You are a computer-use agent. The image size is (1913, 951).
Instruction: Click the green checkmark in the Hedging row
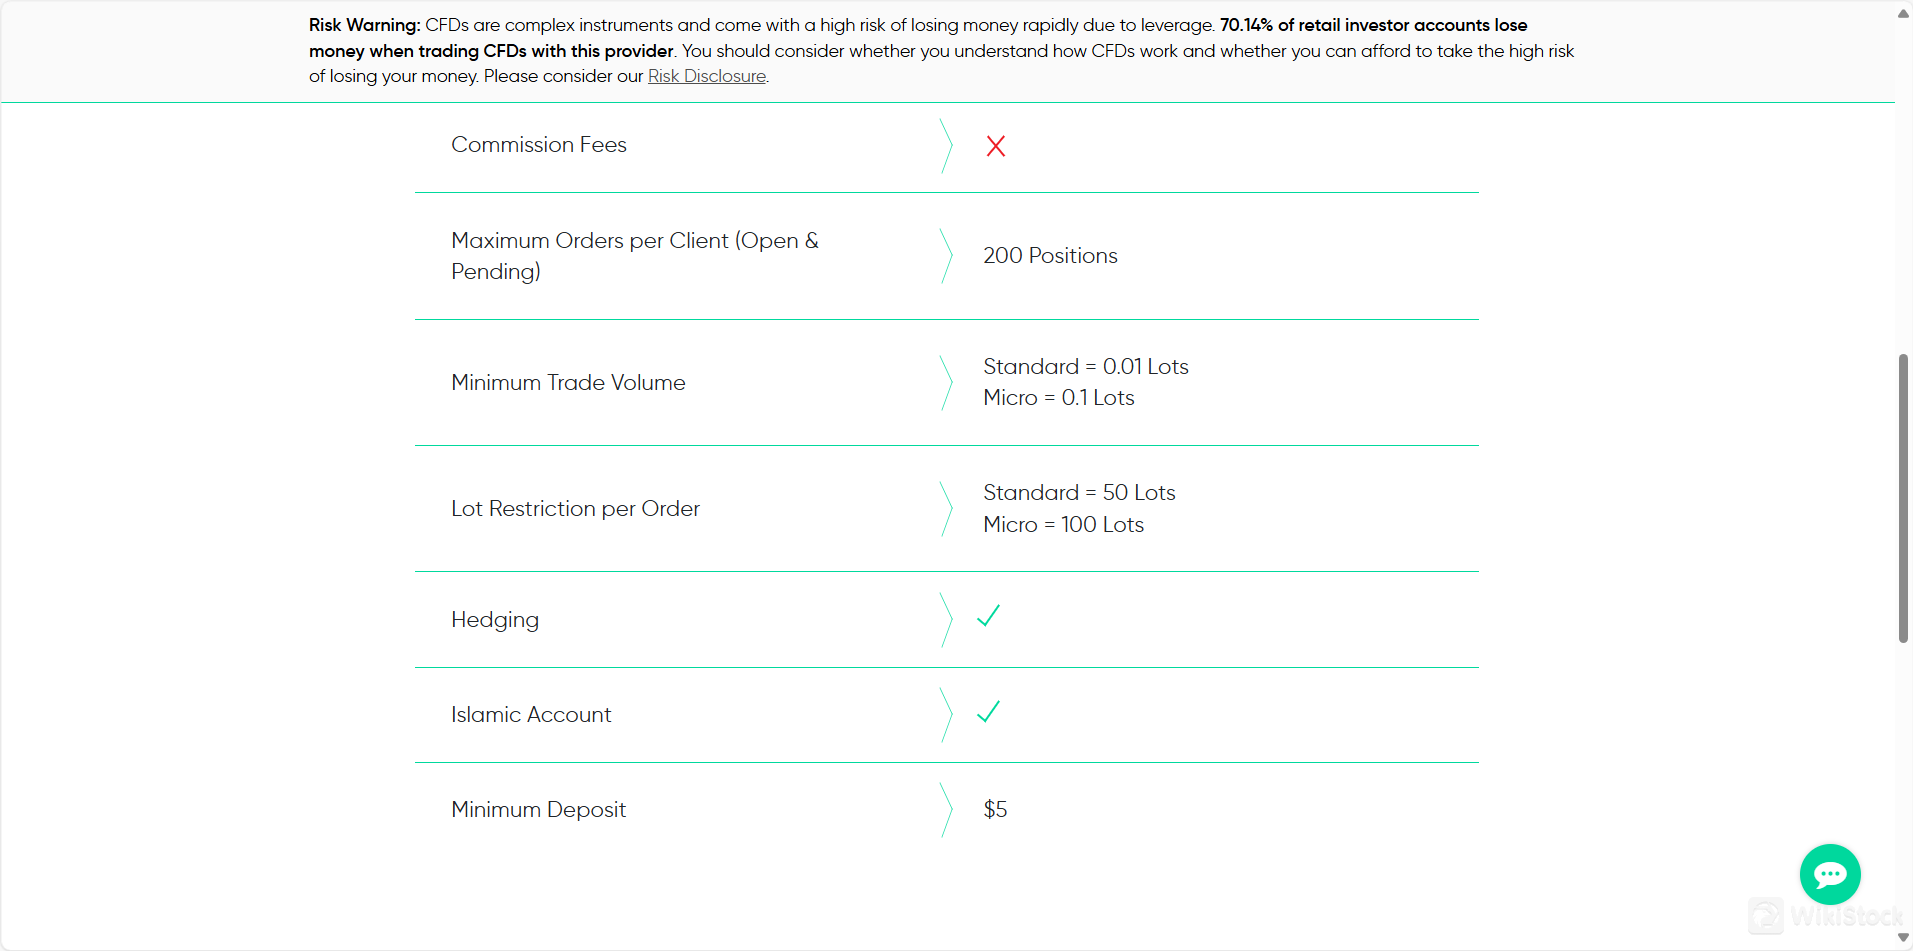988,617
